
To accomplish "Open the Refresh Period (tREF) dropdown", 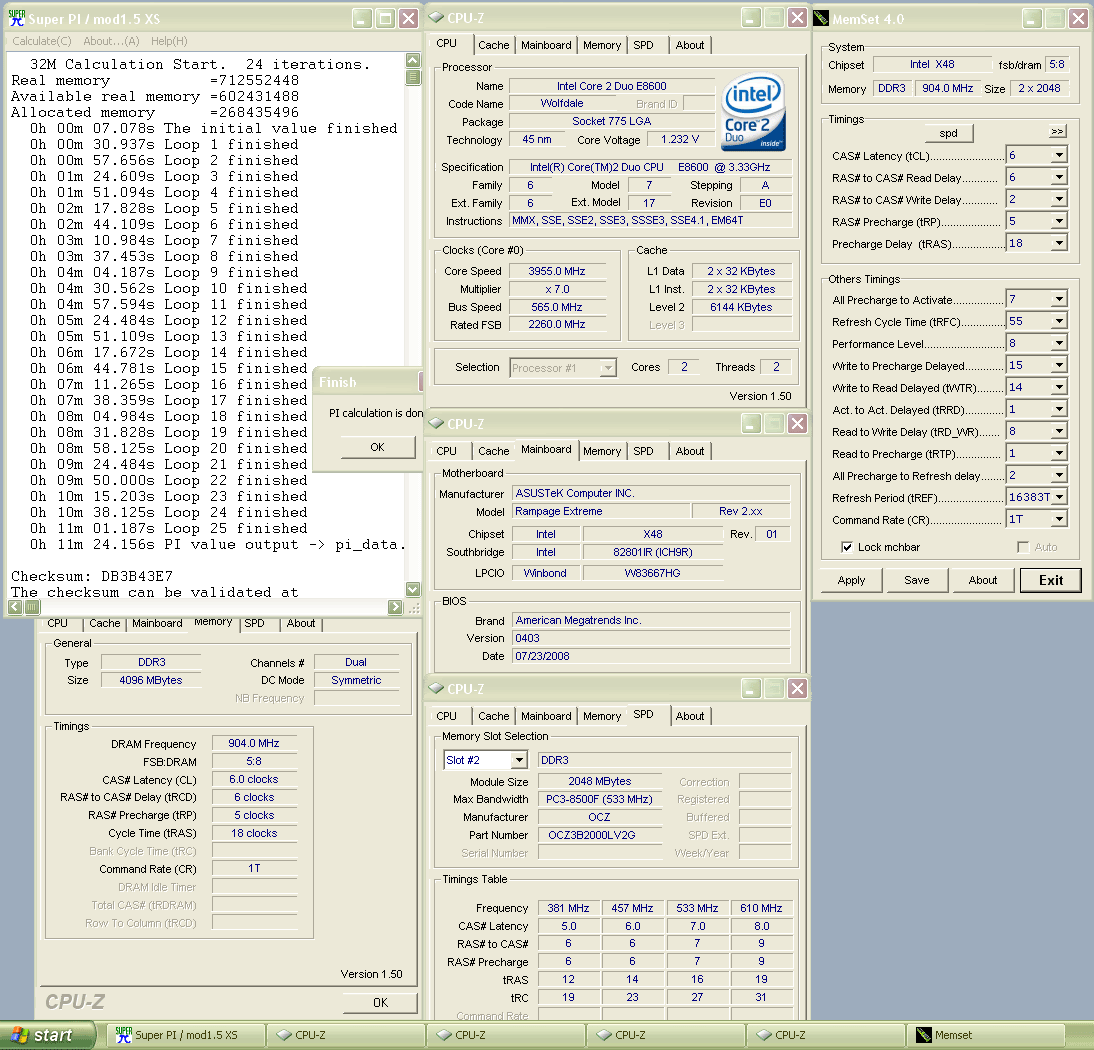I will coord(1059,497).
